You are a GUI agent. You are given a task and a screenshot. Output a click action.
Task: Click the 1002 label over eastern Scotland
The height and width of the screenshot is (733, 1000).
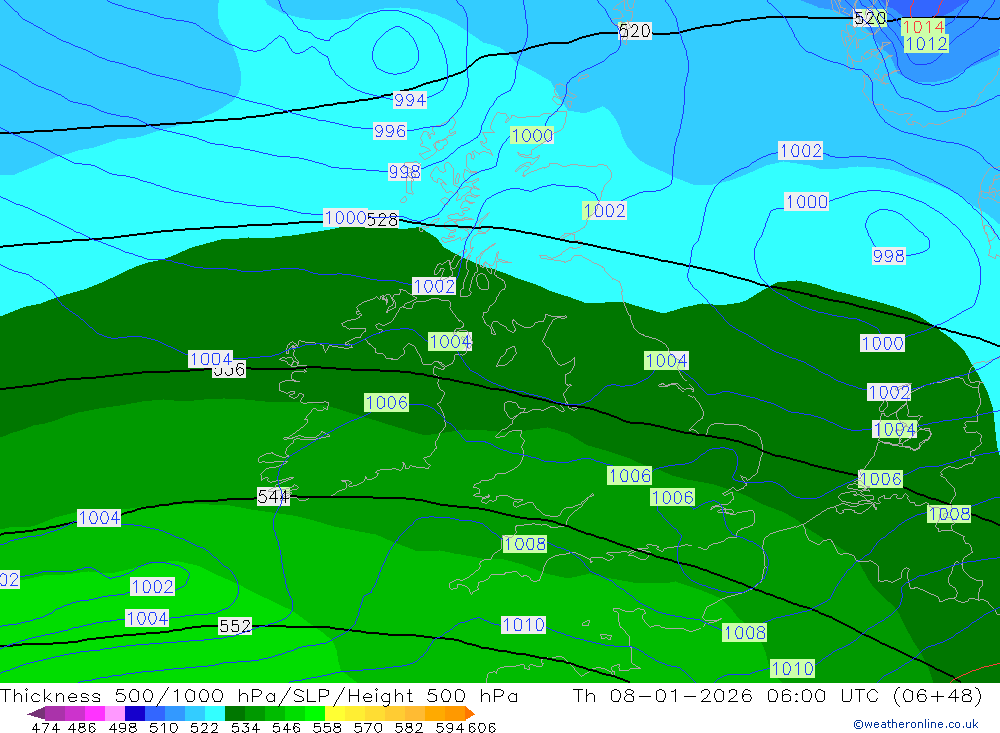click(605, 211)
